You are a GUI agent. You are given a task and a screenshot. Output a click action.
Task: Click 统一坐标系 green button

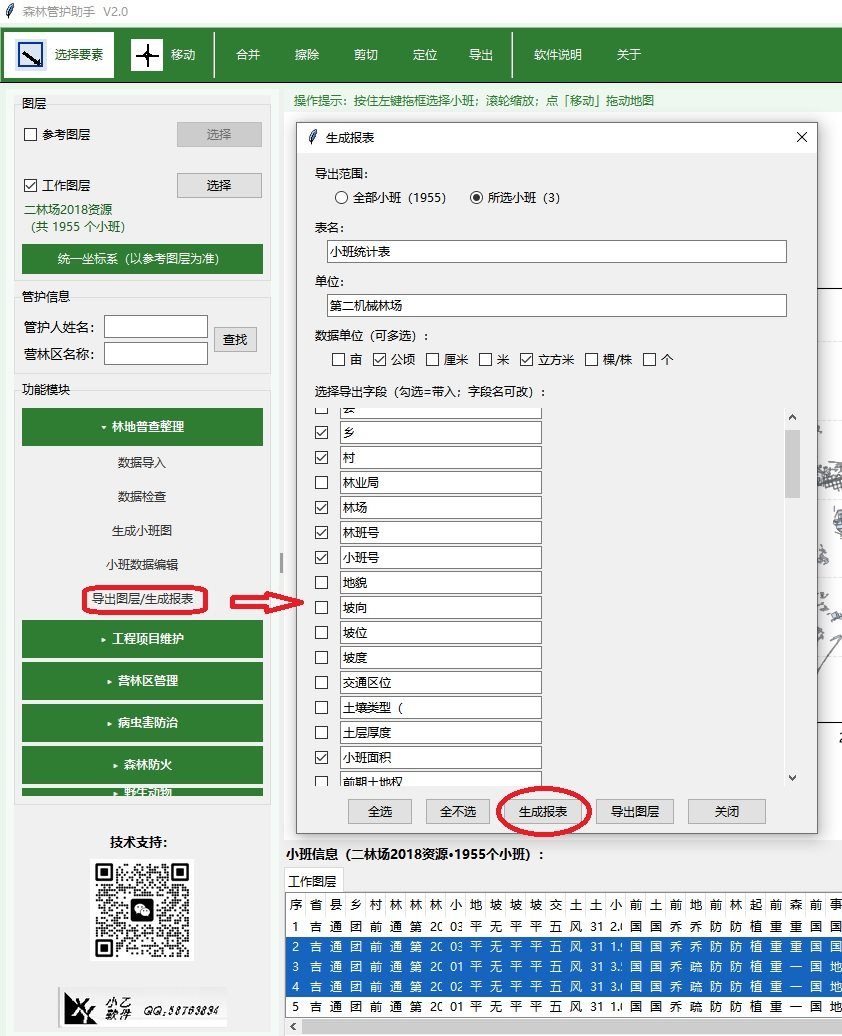(142, 259)
